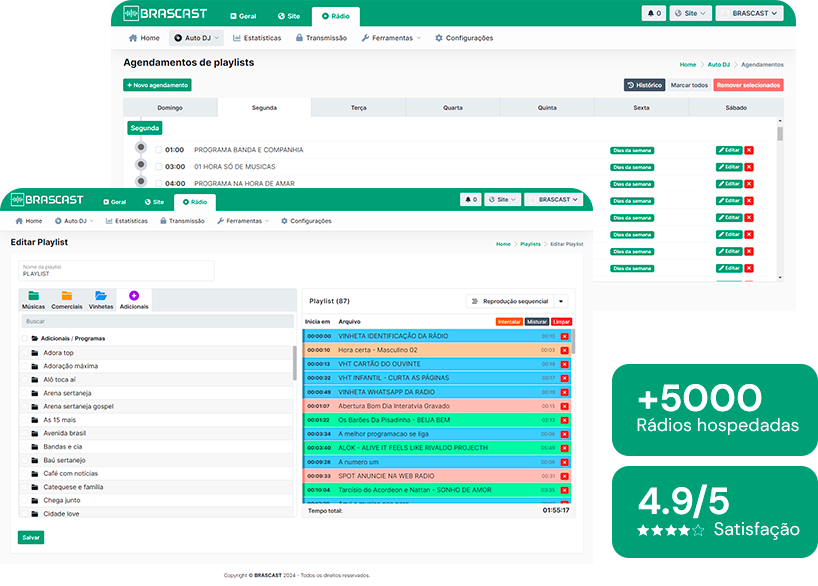Image resolution: width=818 pixels, height=586 pixels.
Task: Remove Abertura Bom Dia Interatvia Gravado track
Action: tap(564, 406)
